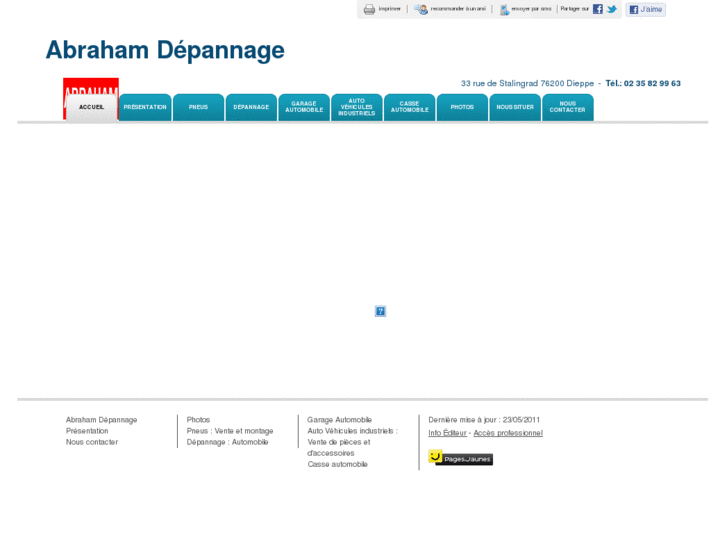Open the Pneus tab
The width and height of the screenshot is (727, 545).
click(198, 107)
